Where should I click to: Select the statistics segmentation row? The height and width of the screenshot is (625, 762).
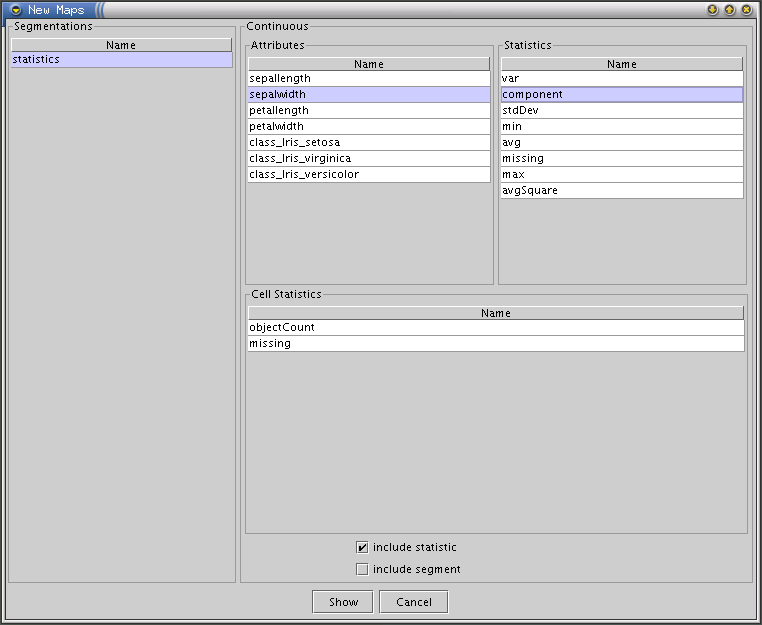(121, 59)
